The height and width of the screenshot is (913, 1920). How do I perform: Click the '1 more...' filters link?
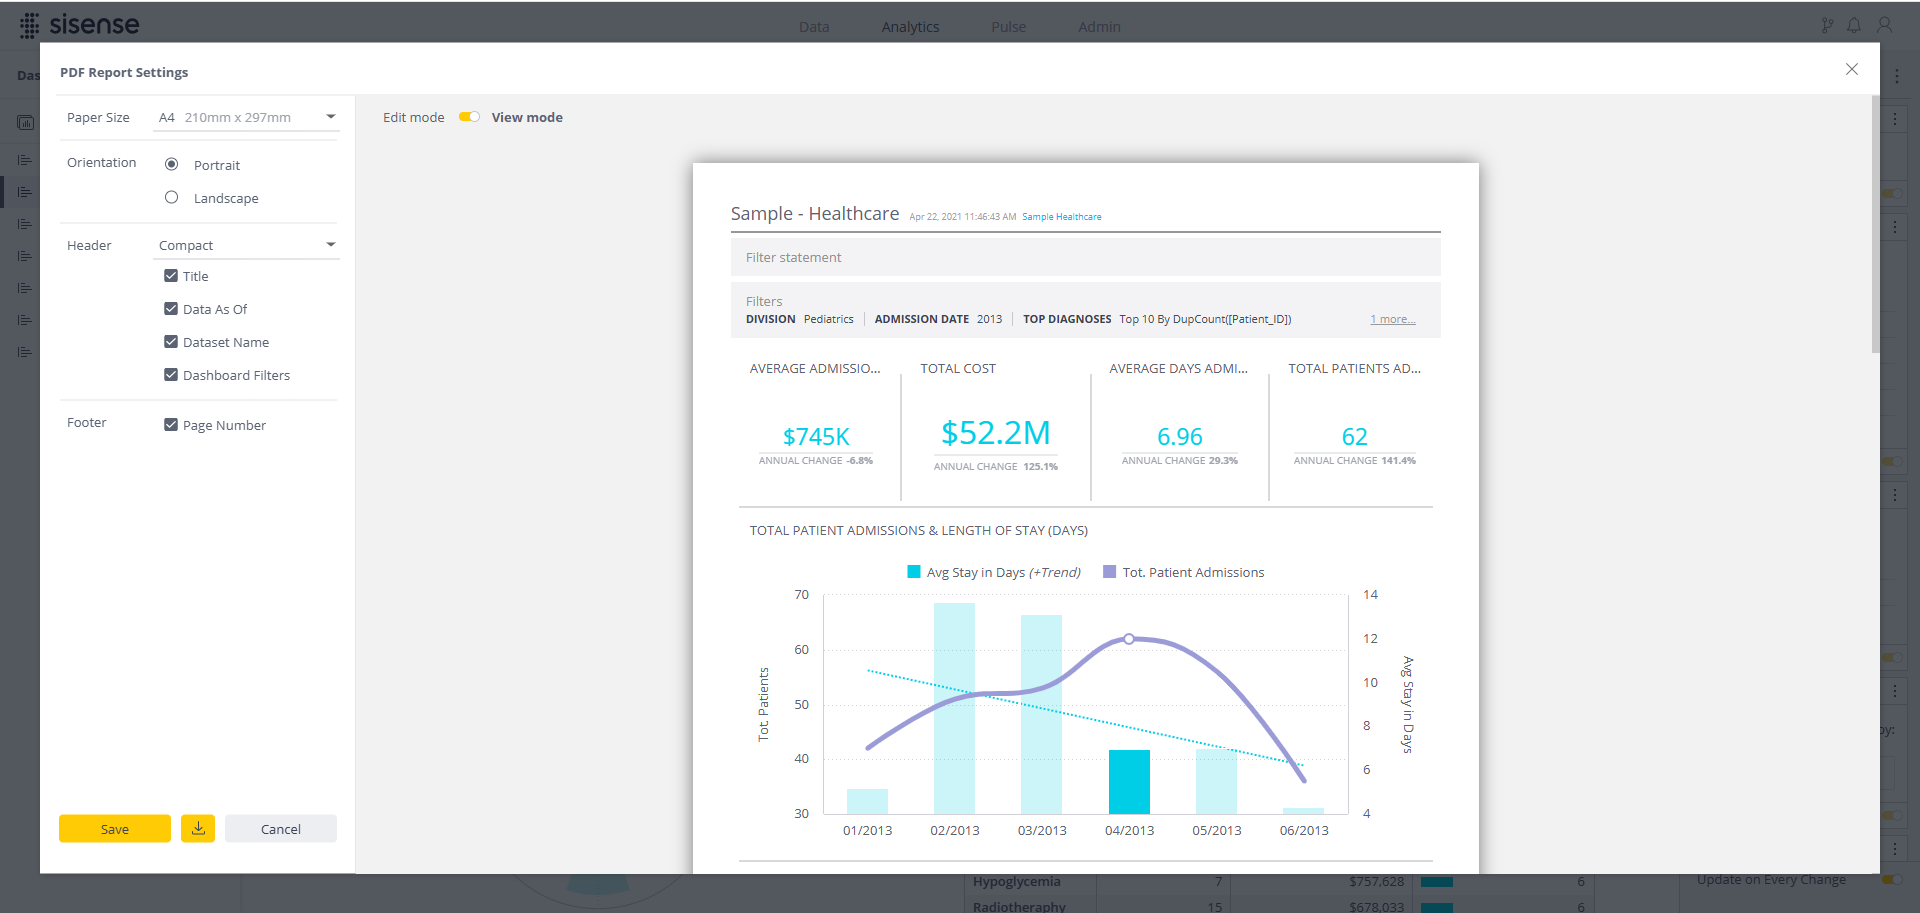tap(1392, 319)
